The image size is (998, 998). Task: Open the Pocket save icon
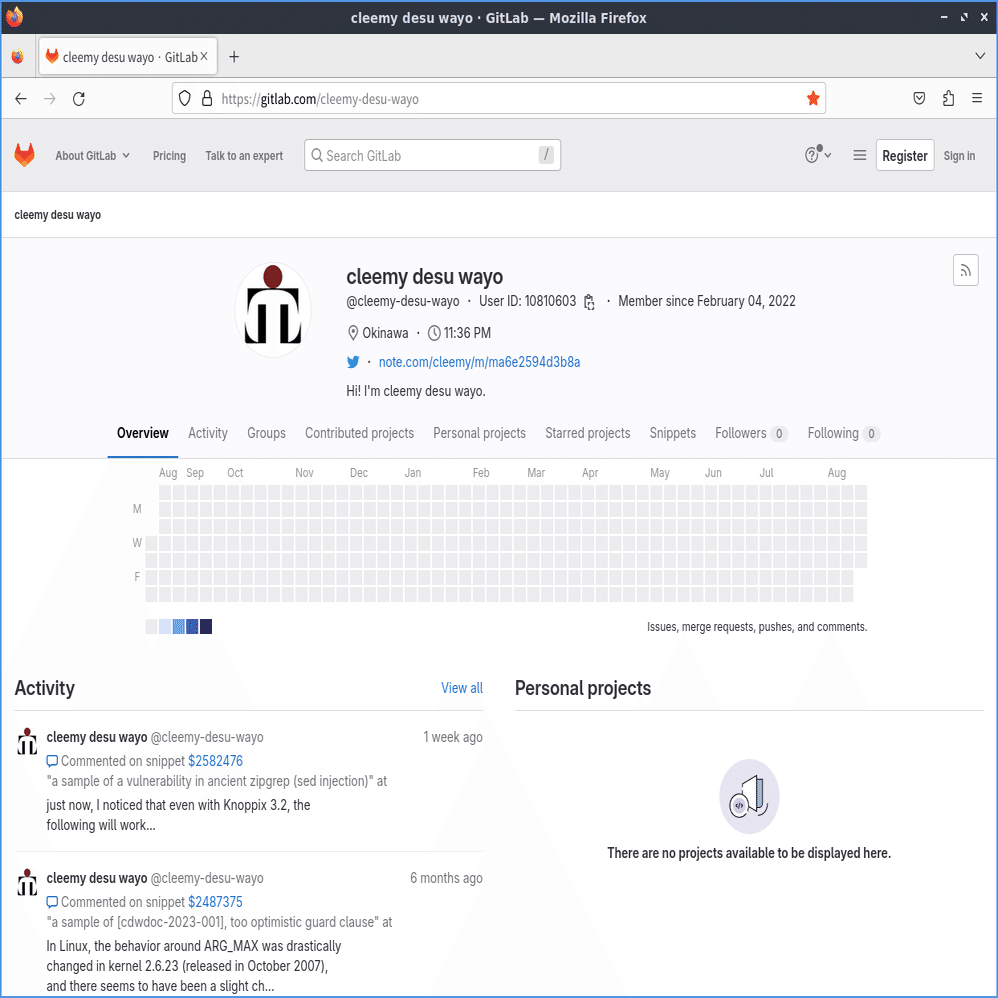point(918,99)
